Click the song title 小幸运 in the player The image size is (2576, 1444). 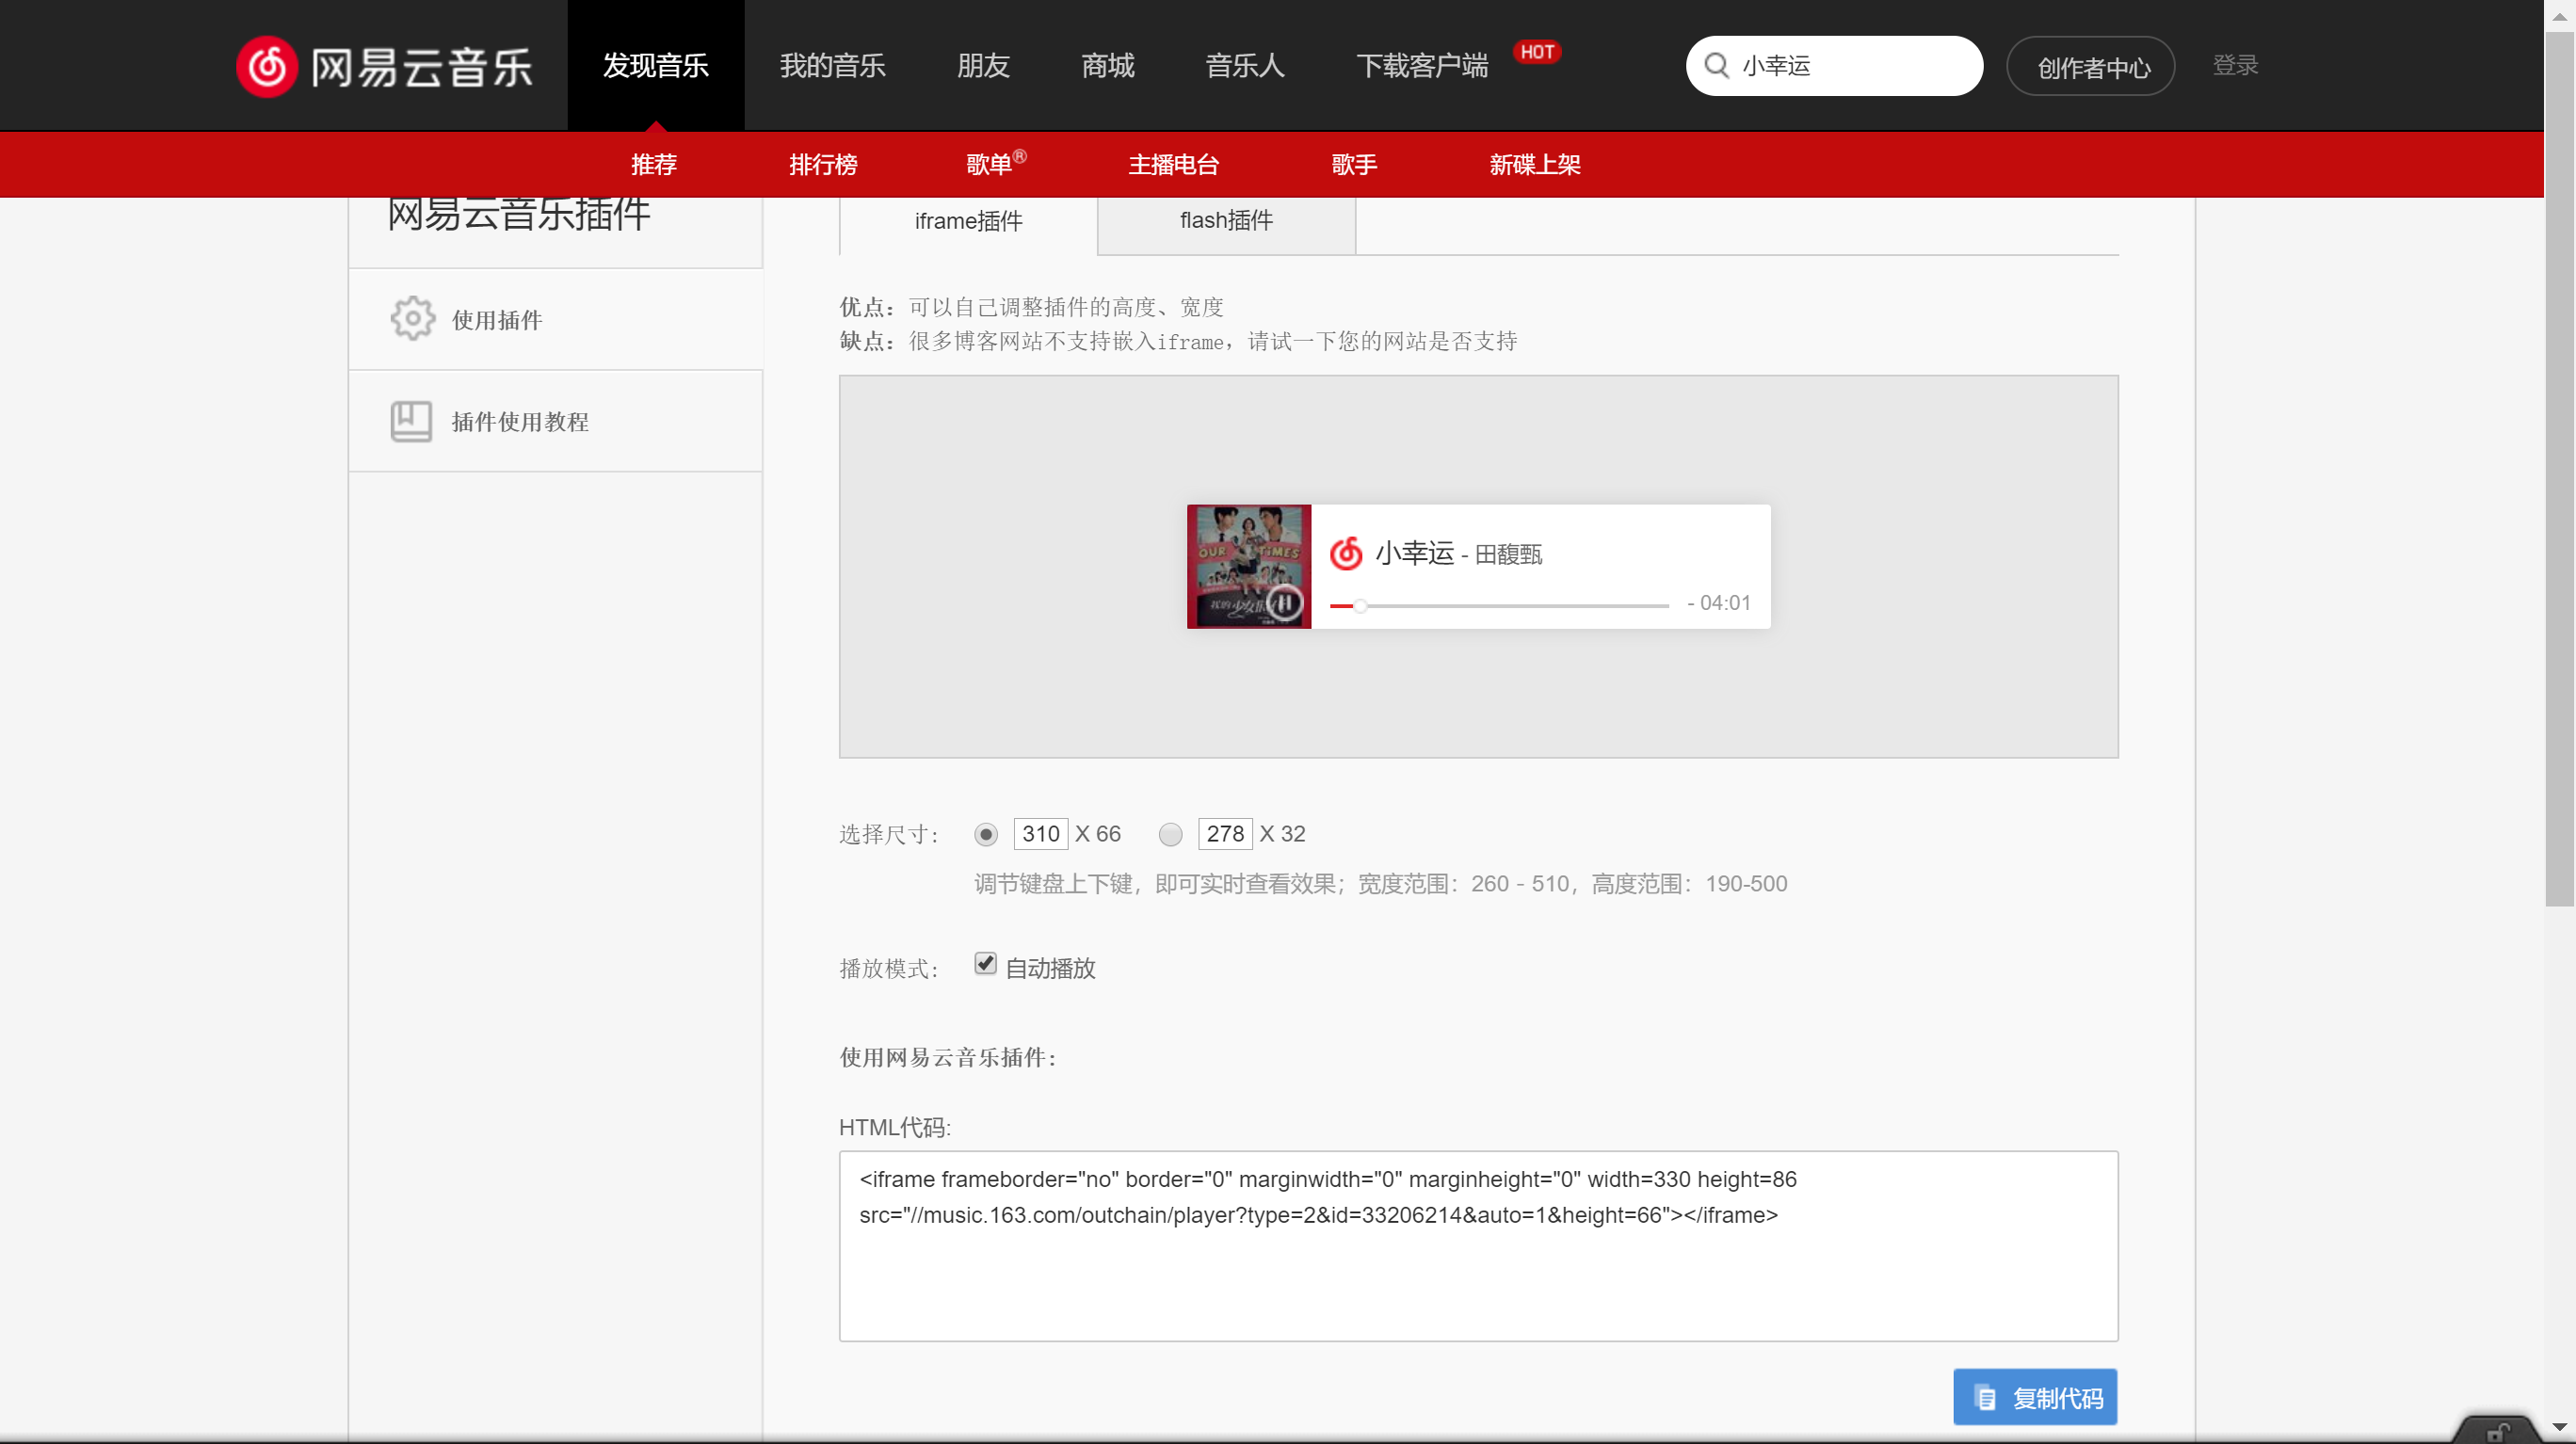[x=1414, y=553]
